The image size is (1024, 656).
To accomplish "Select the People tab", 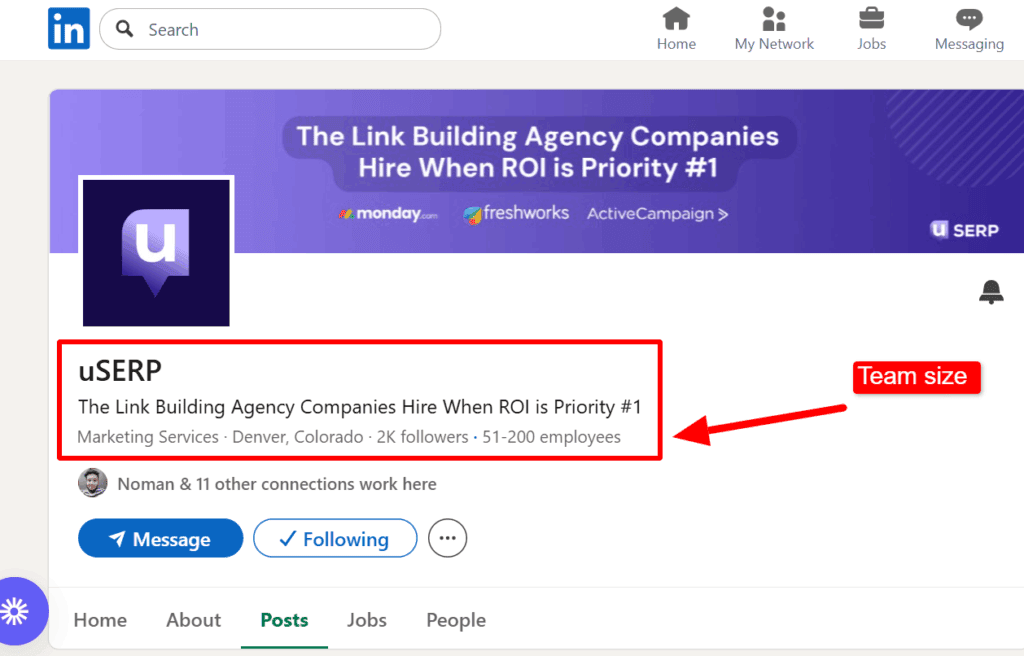I will (x=456, y=620).
